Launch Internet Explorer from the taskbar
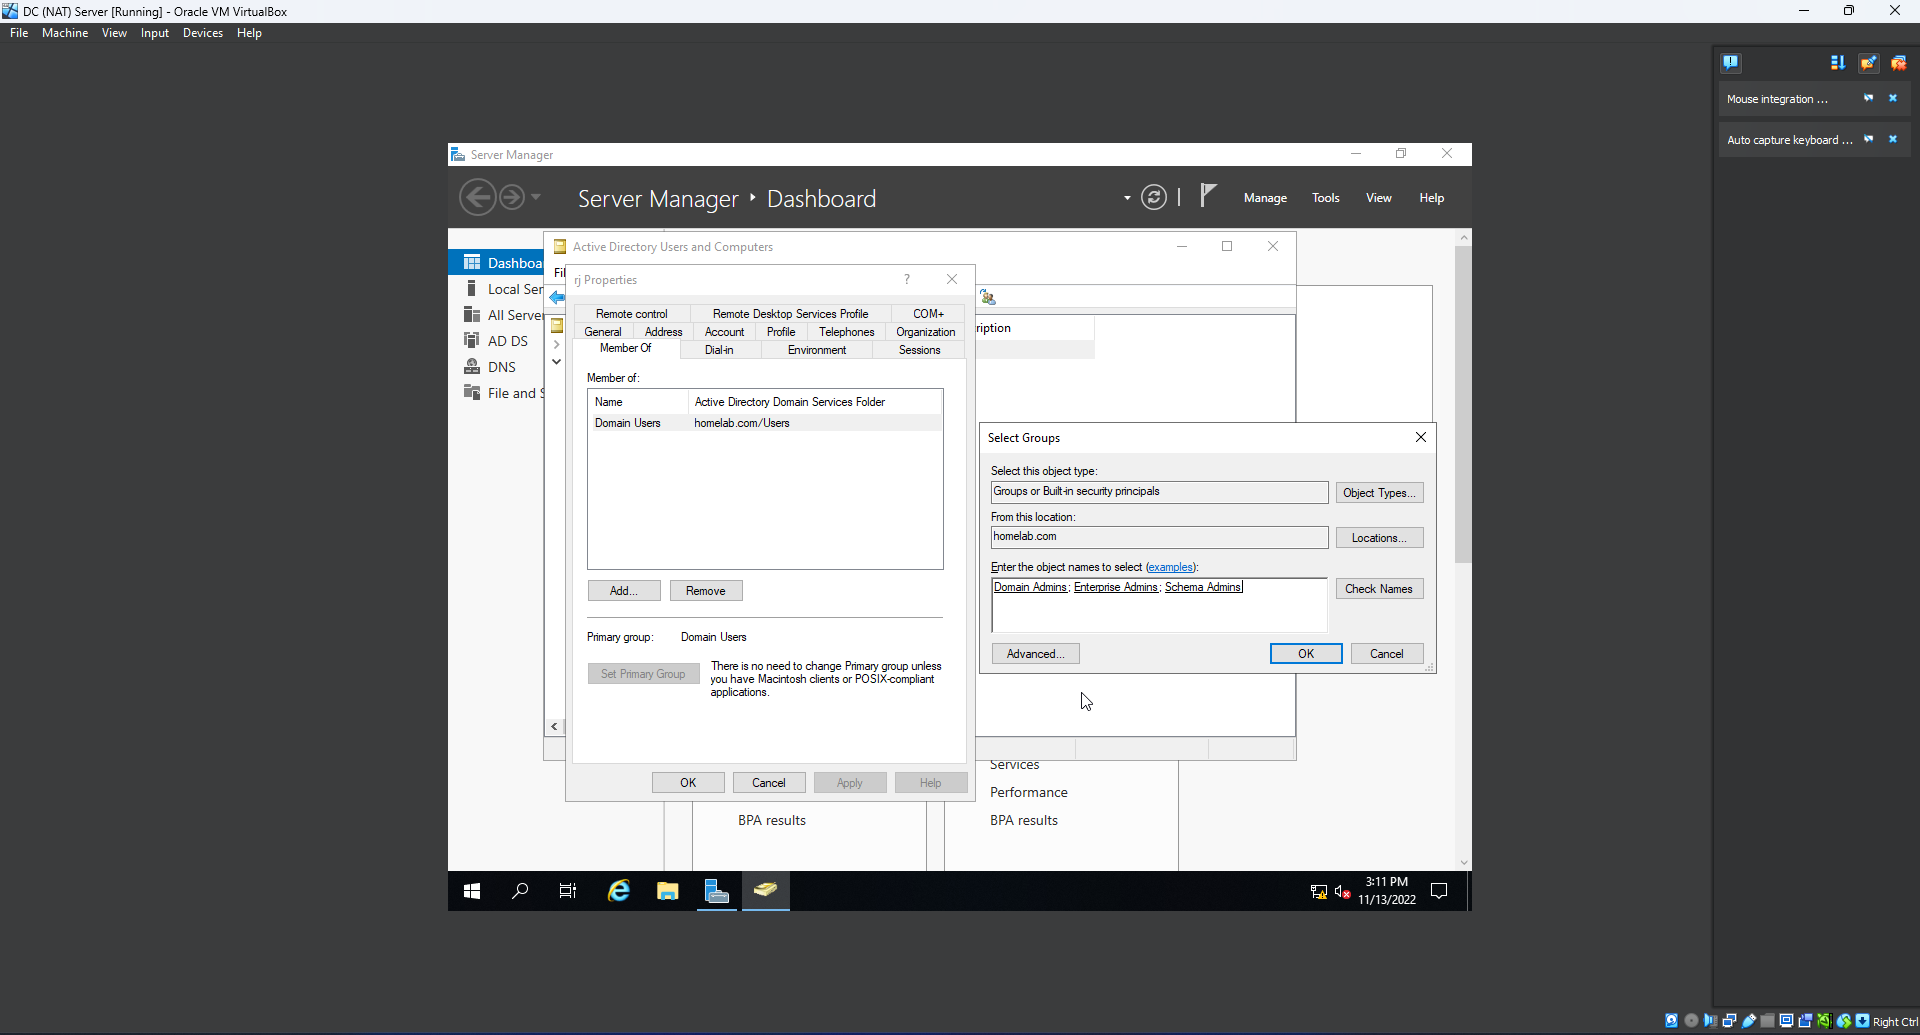This screenshot has width=1920, height=1035. click(619, 891)
